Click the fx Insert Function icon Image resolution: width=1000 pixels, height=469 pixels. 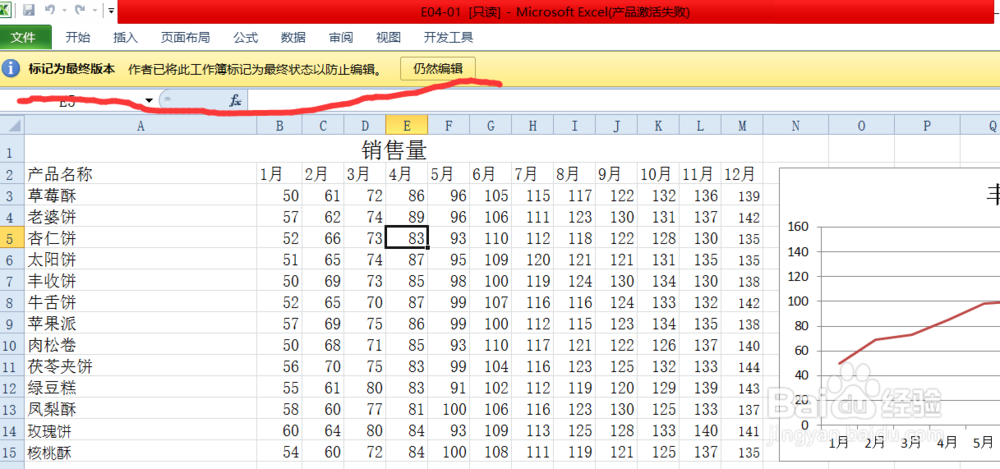[235, 100]
